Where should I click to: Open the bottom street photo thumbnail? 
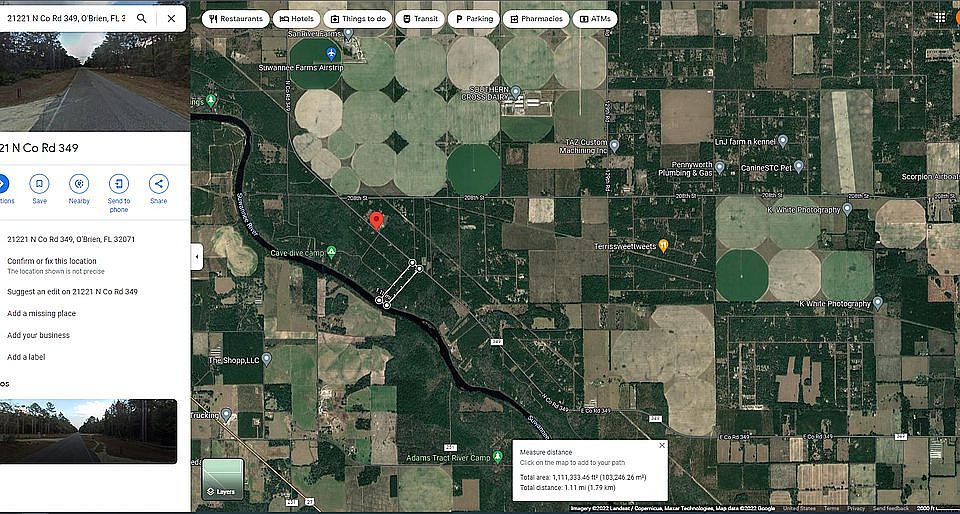point(88,431)
